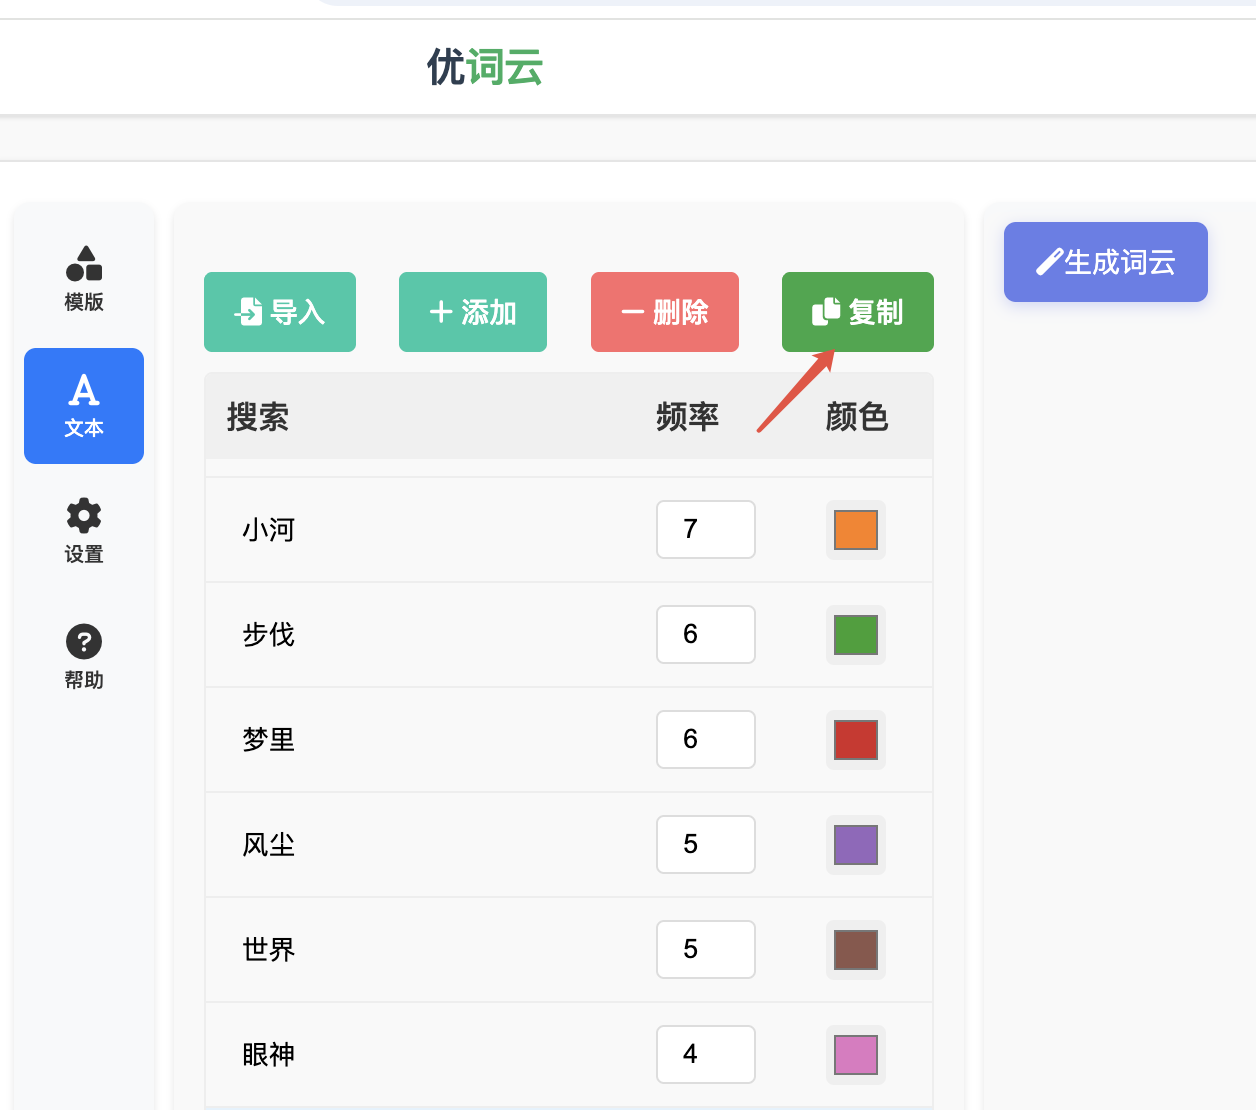Click the 优词云 app title
Viewport: 1256px width, 1110px height.
tap(484, 68)
